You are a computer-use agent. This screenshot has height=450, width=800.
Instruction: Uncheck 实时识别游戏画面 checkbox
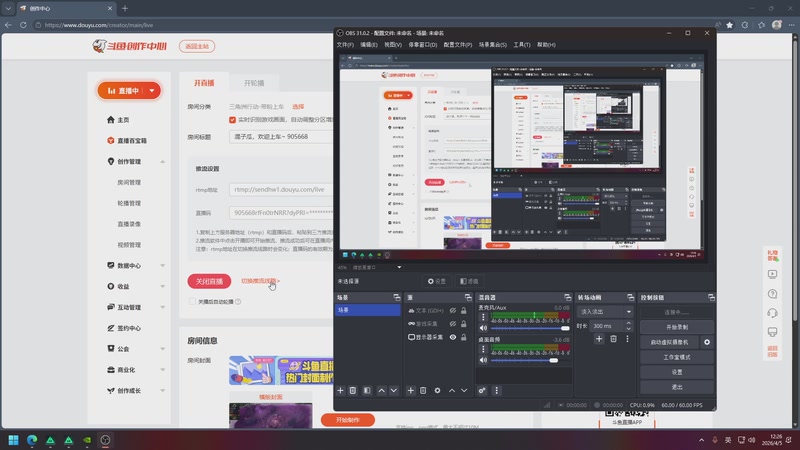click(233, 120)
